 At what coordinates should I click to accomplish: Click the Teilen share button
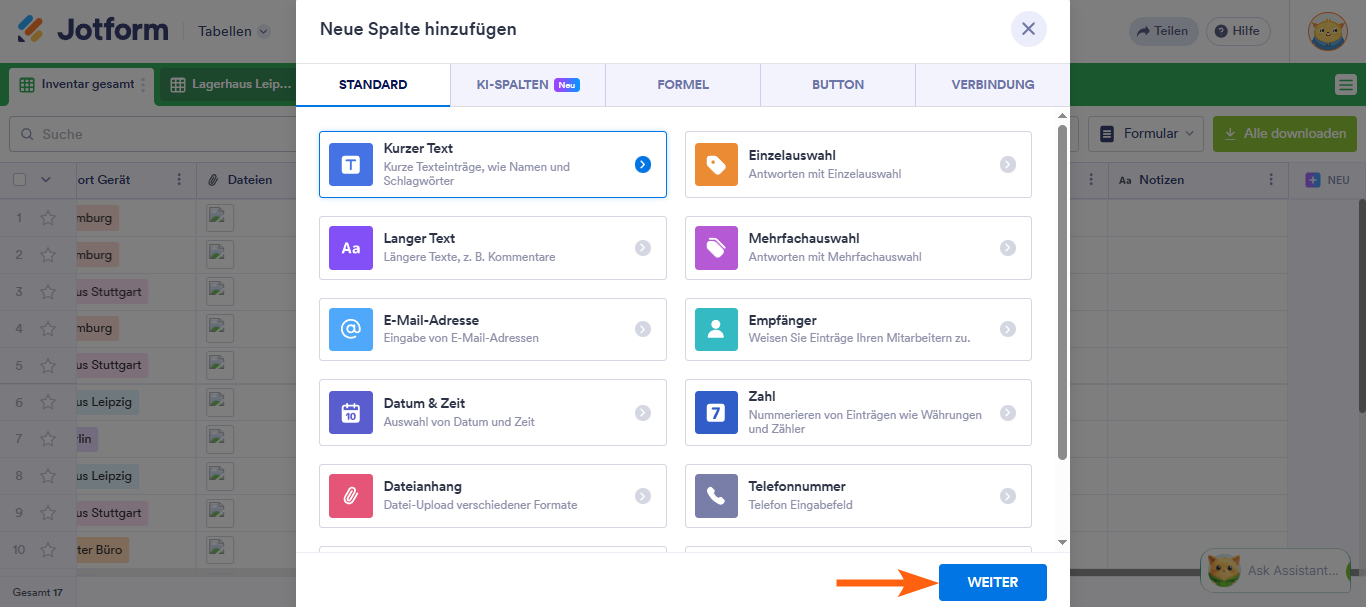pos(1163,31)
